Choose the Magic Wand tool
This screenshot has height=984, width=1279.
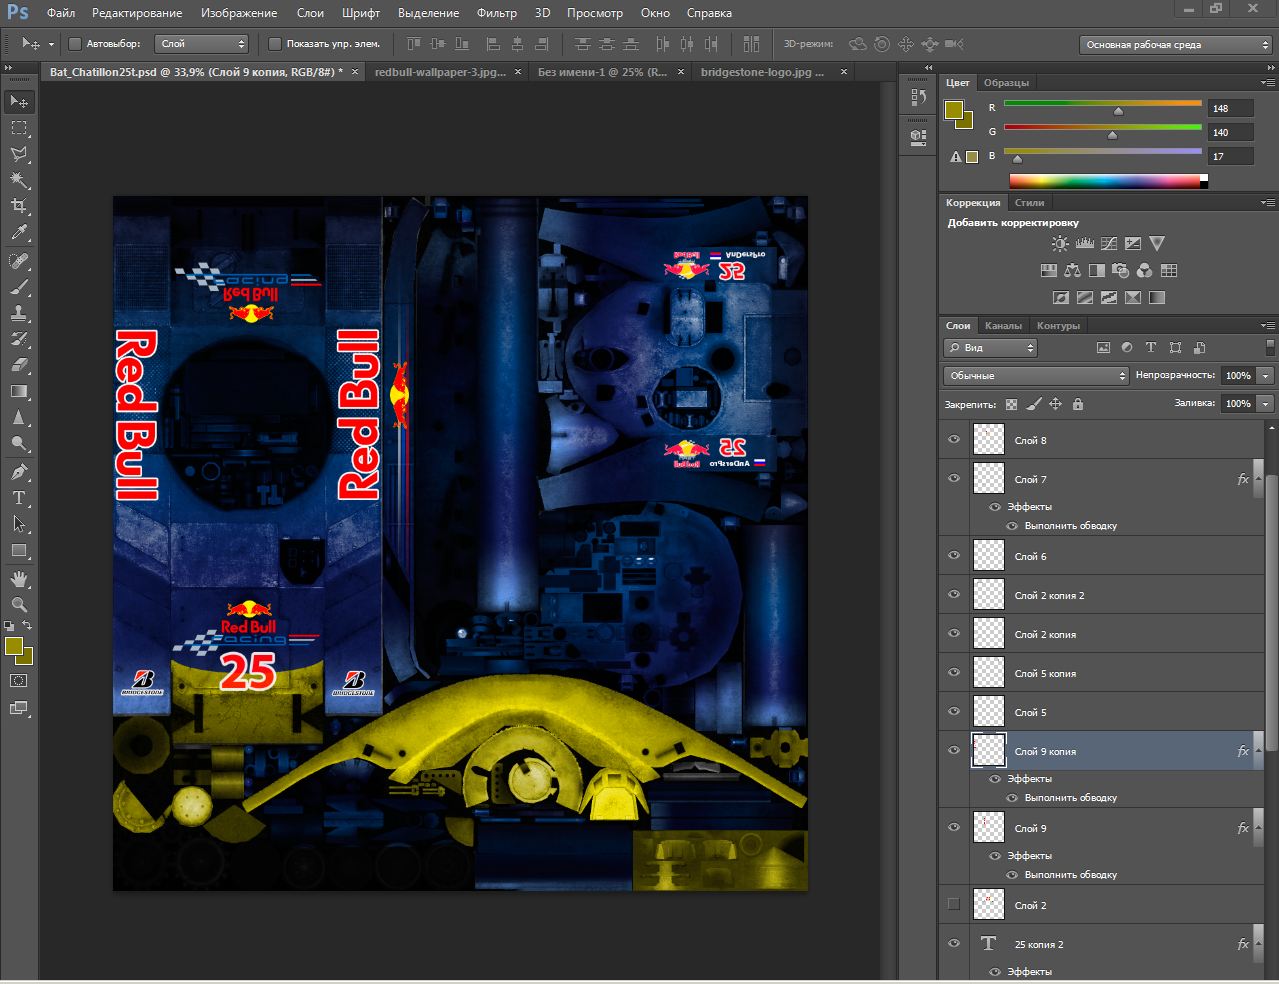19,180
